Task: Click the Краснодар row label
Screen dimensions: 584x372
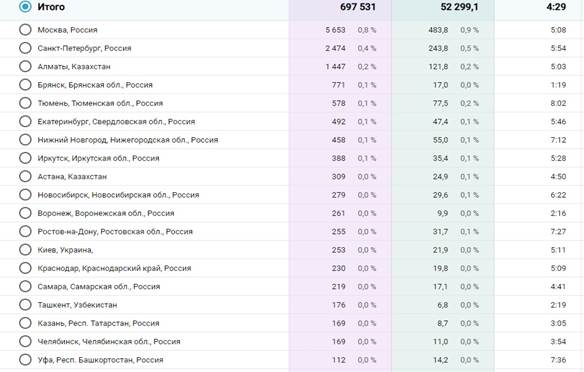Action: 114,268
